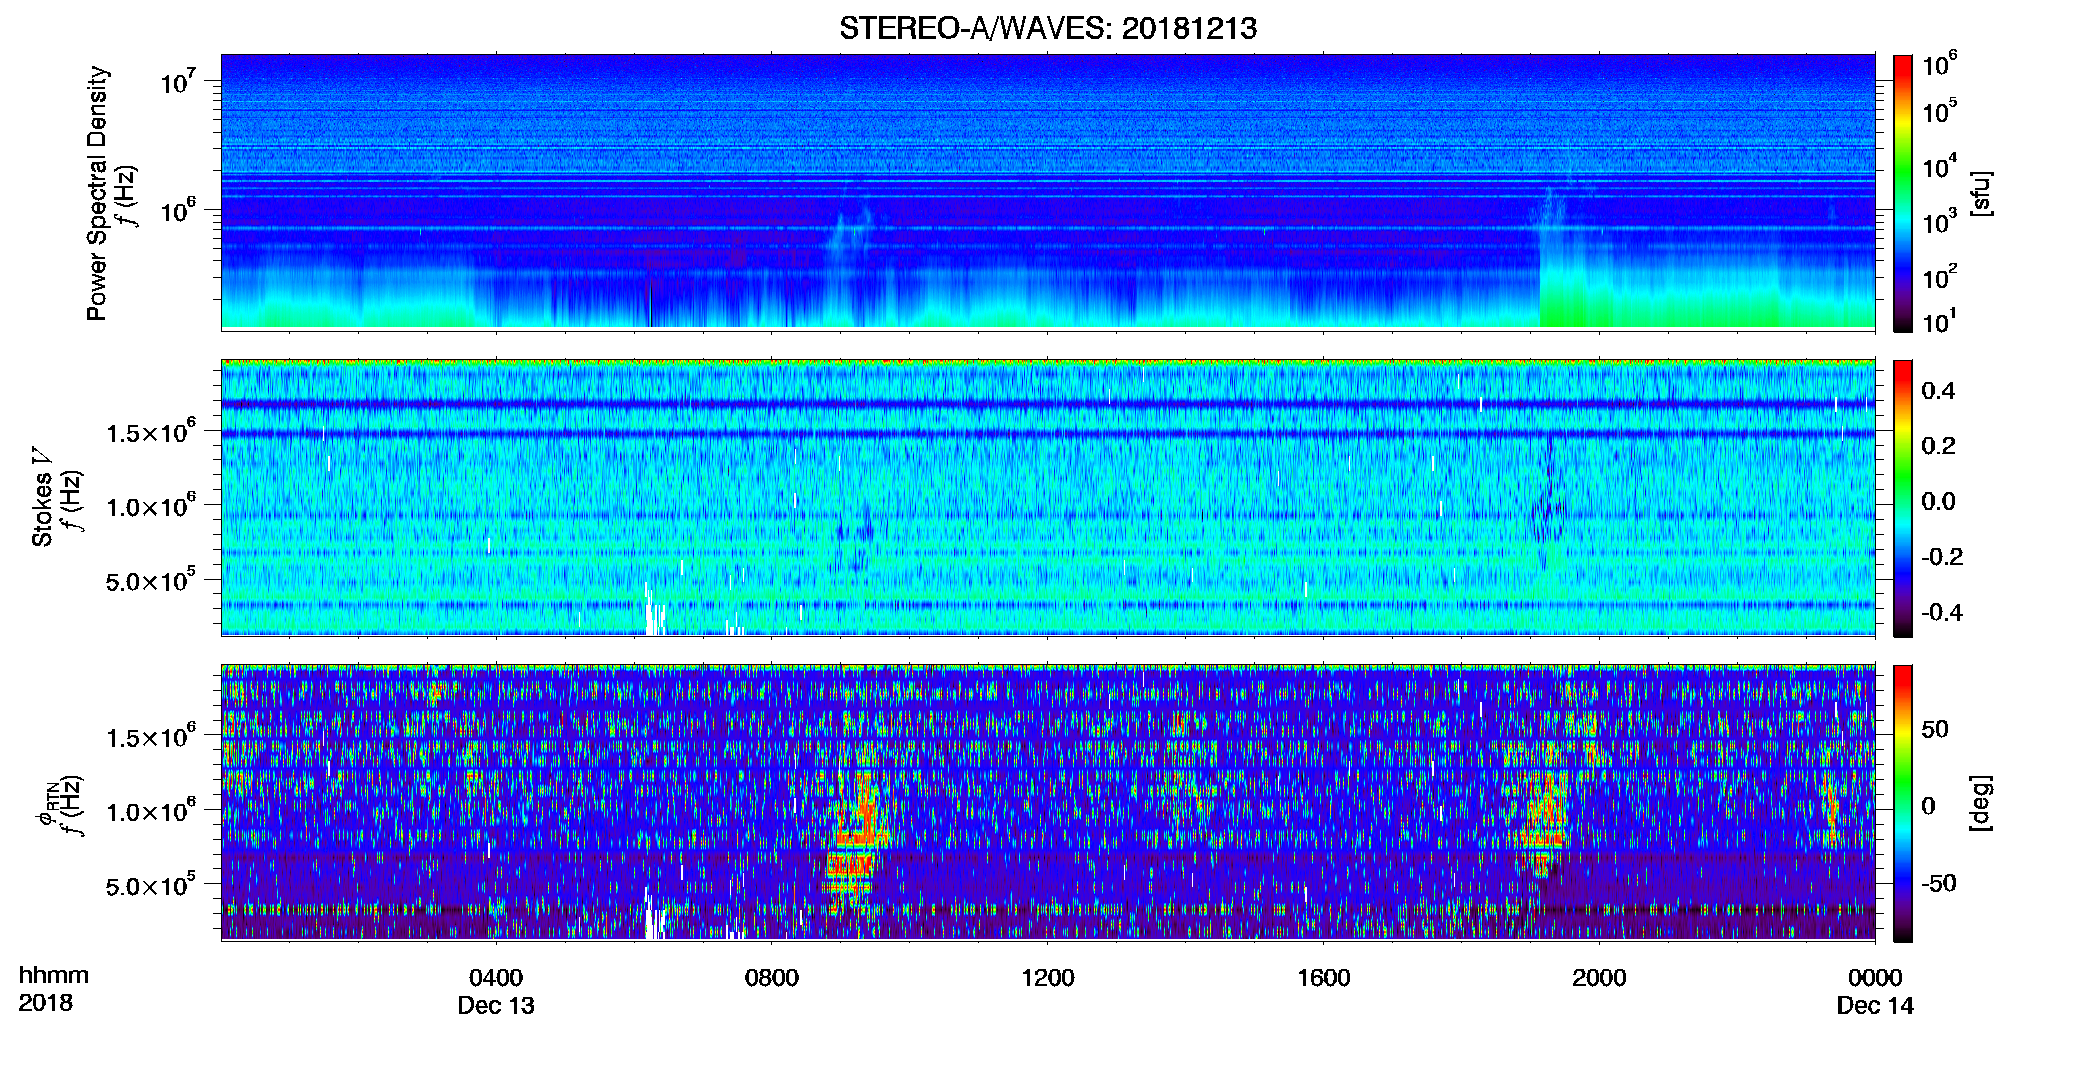
Task: Click the [sfu] colorbar unit label
Action: tap(1981, 193)
